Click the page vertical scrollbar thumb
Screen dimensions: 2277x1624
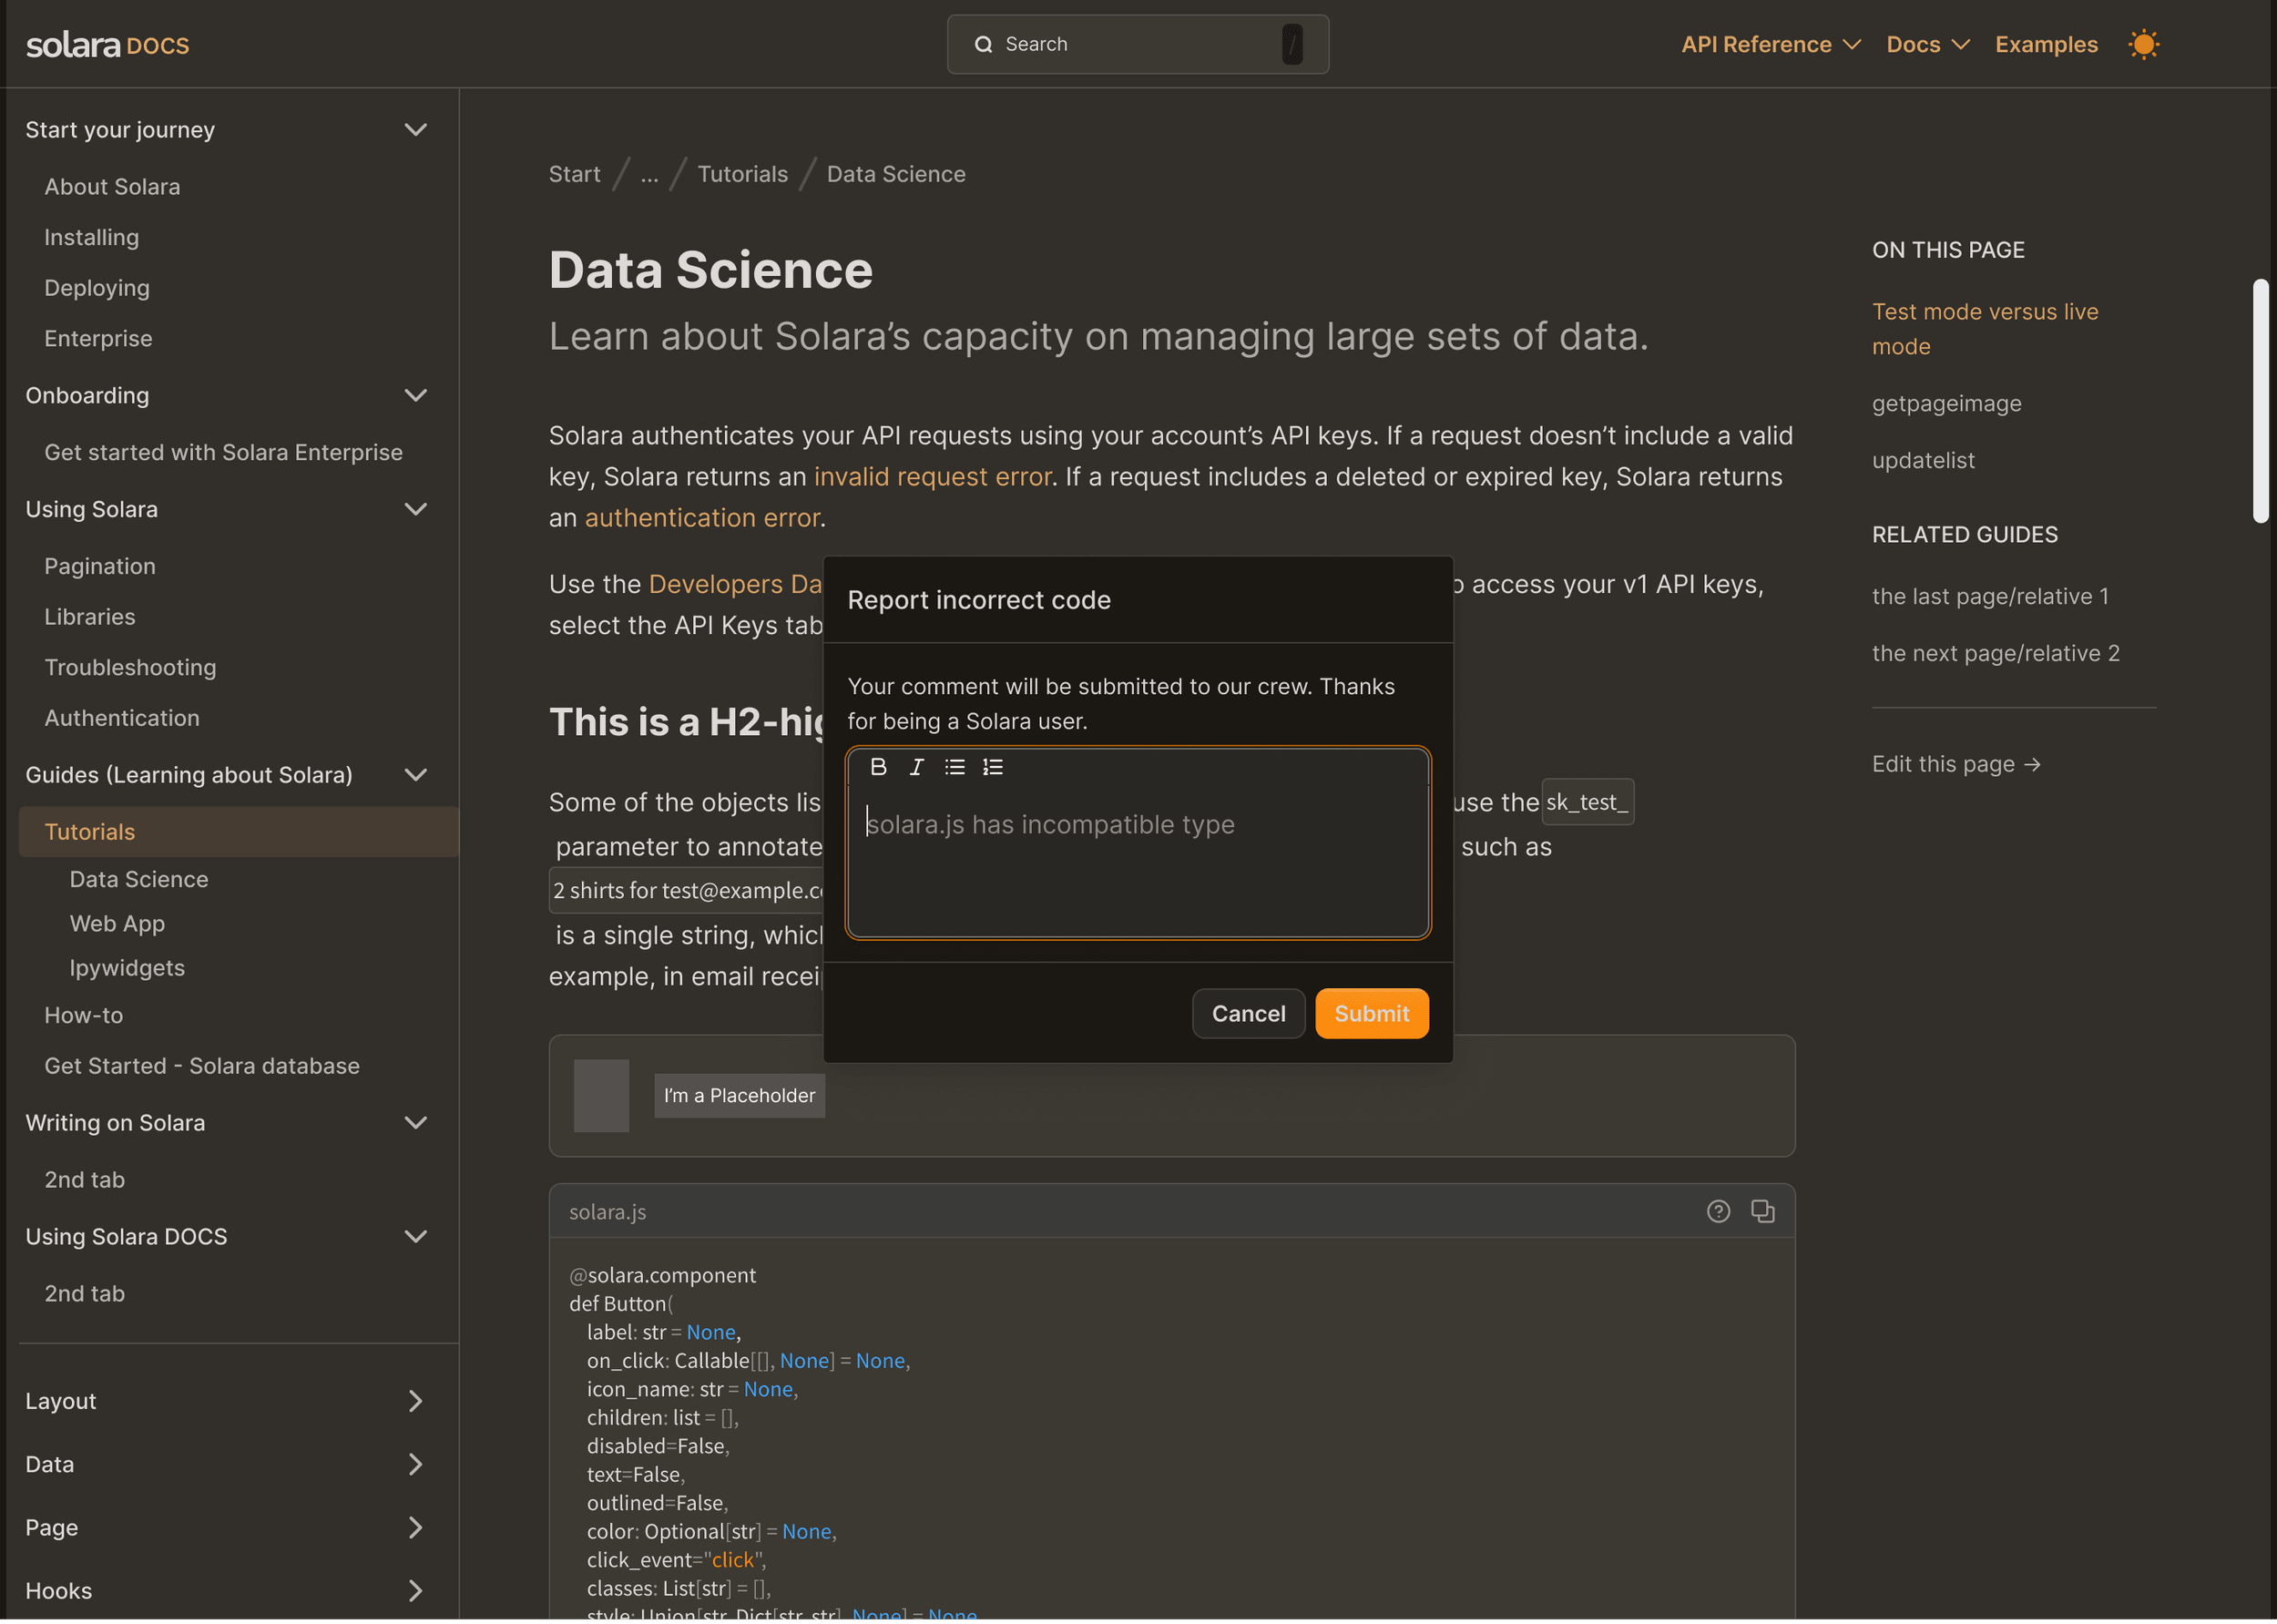2260,401
